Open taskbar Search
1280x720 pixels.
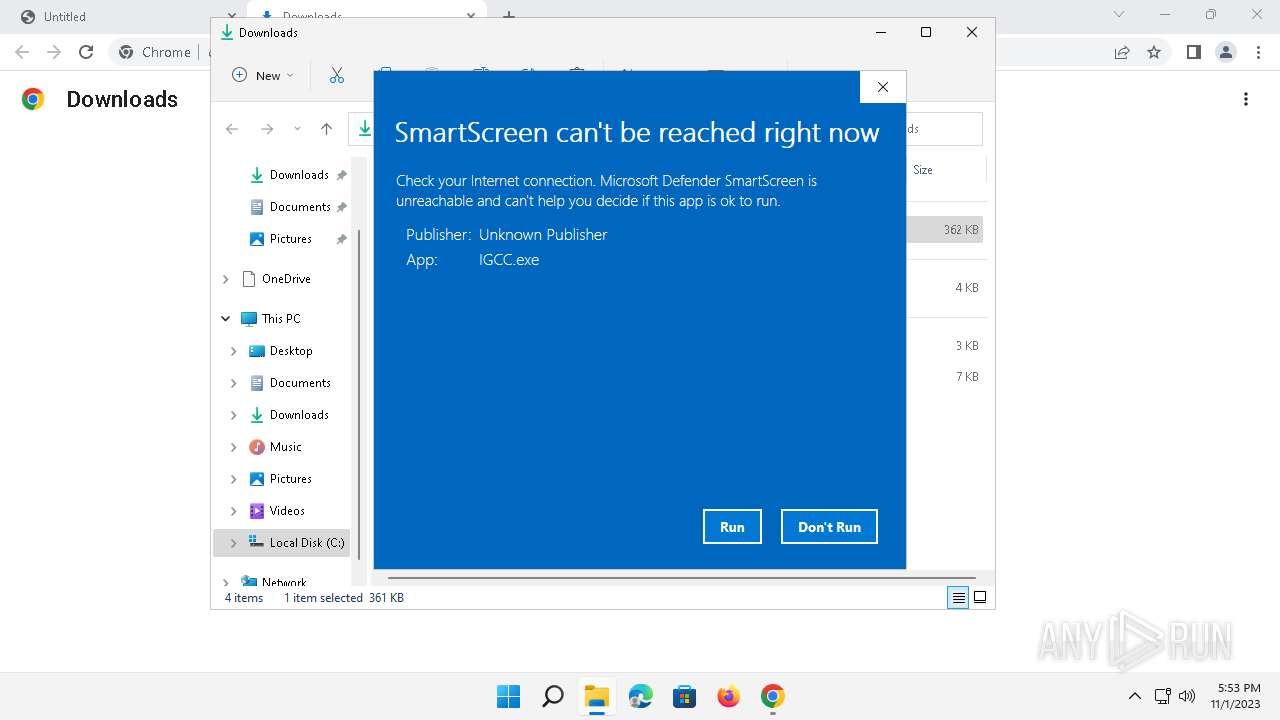point(552,696)
